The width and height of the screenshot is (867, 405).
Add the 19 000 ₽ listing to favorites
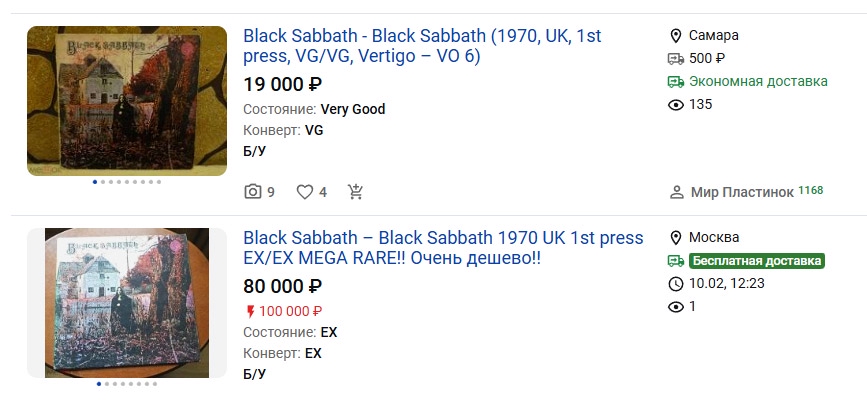305,192
